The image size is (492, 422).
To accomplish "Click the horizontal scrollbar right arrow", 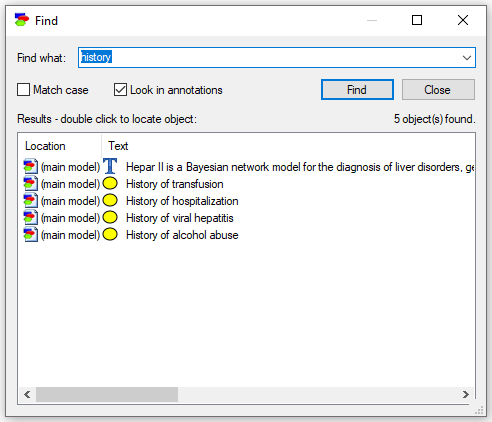I will (x=465, y=395).
